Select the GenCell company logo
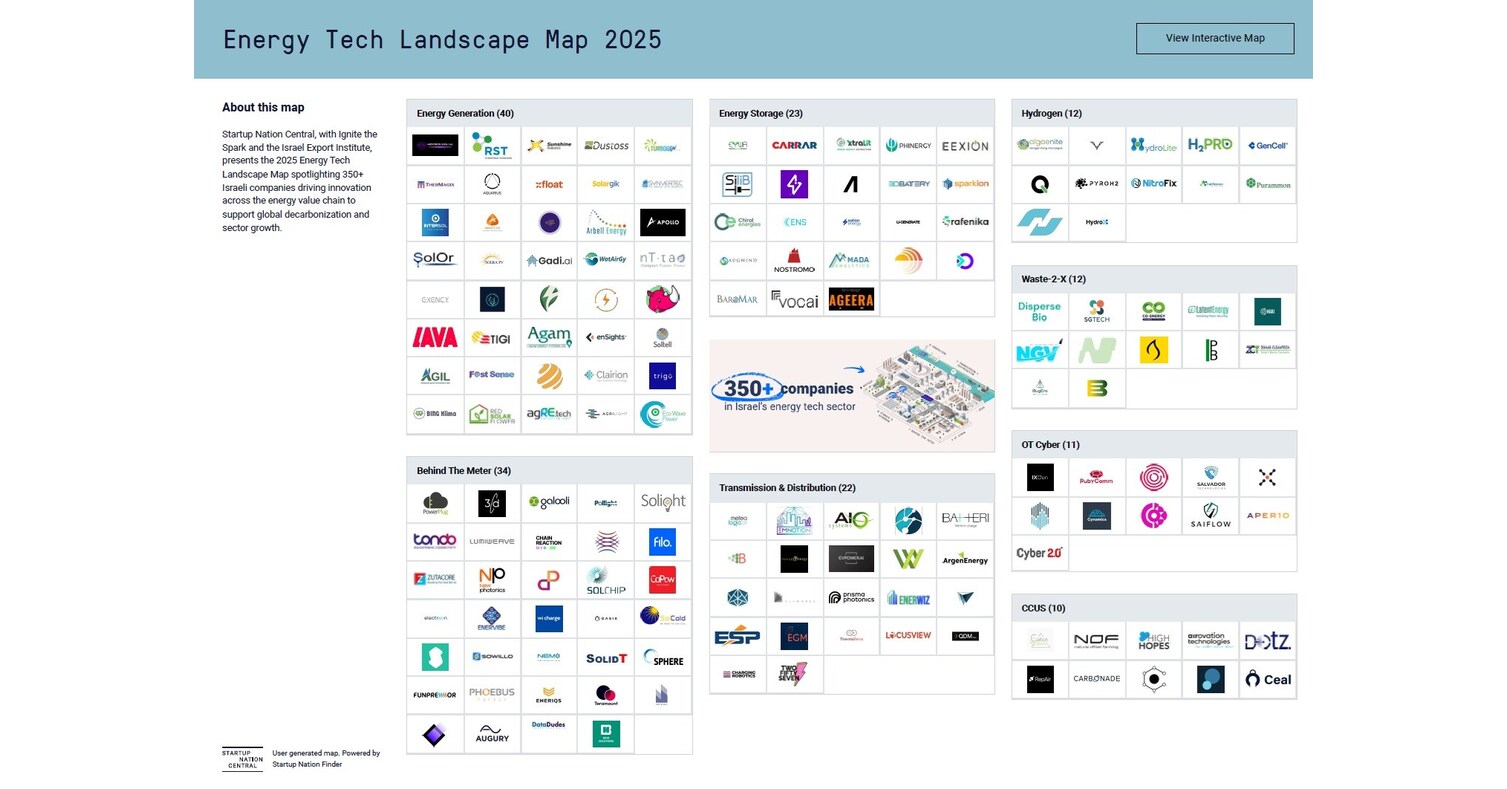 tap(1267, 145)
